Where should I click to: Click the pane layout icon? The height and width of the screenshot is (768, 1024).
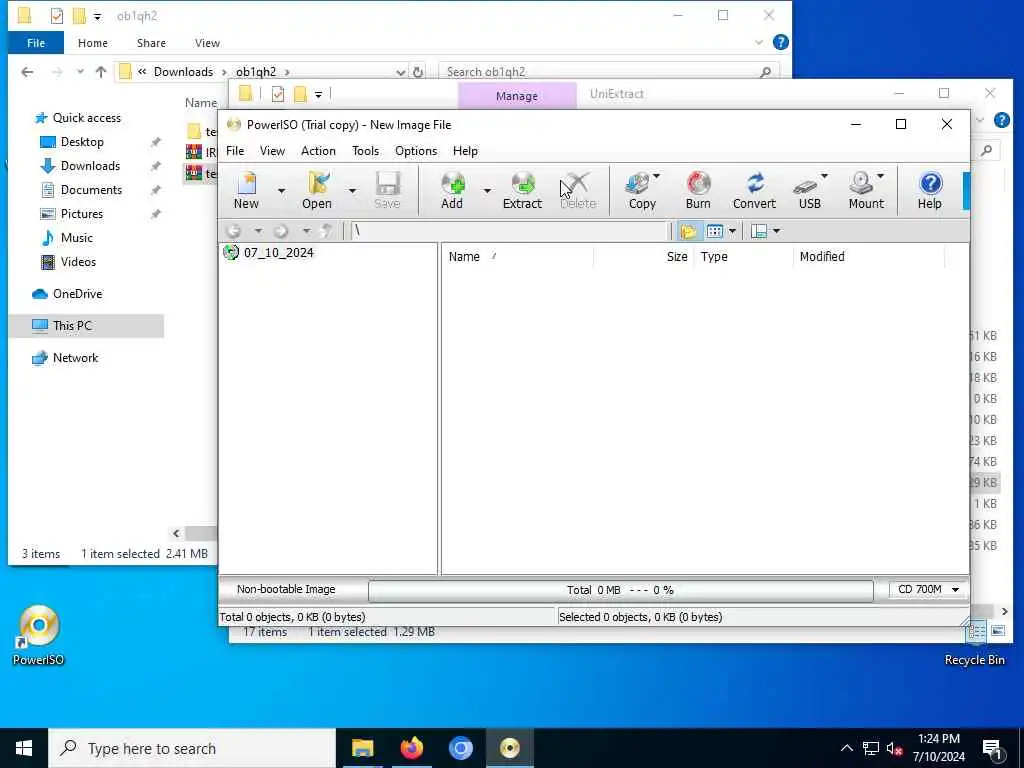[x=759, y=231]
